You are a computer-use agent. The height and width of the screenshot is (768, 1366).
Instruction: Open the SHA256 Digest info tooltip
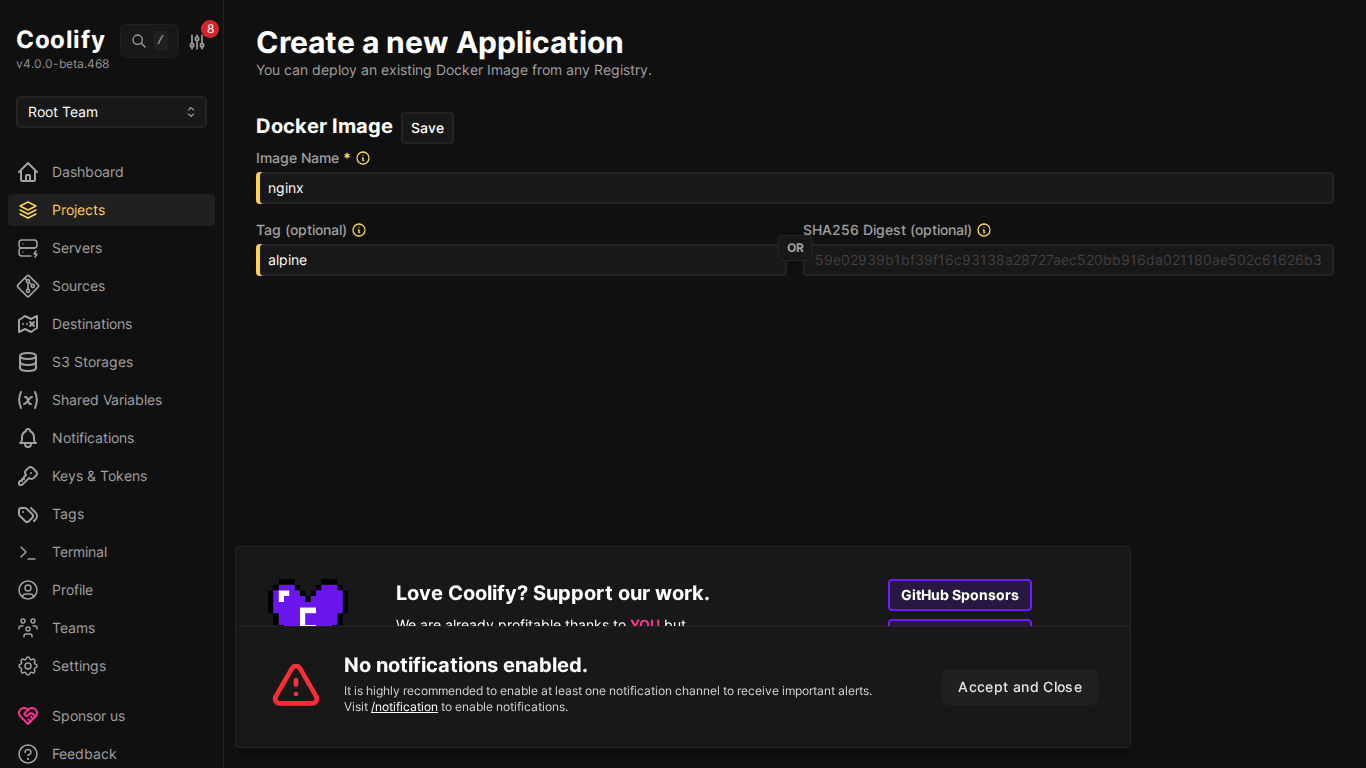point(984,230)
